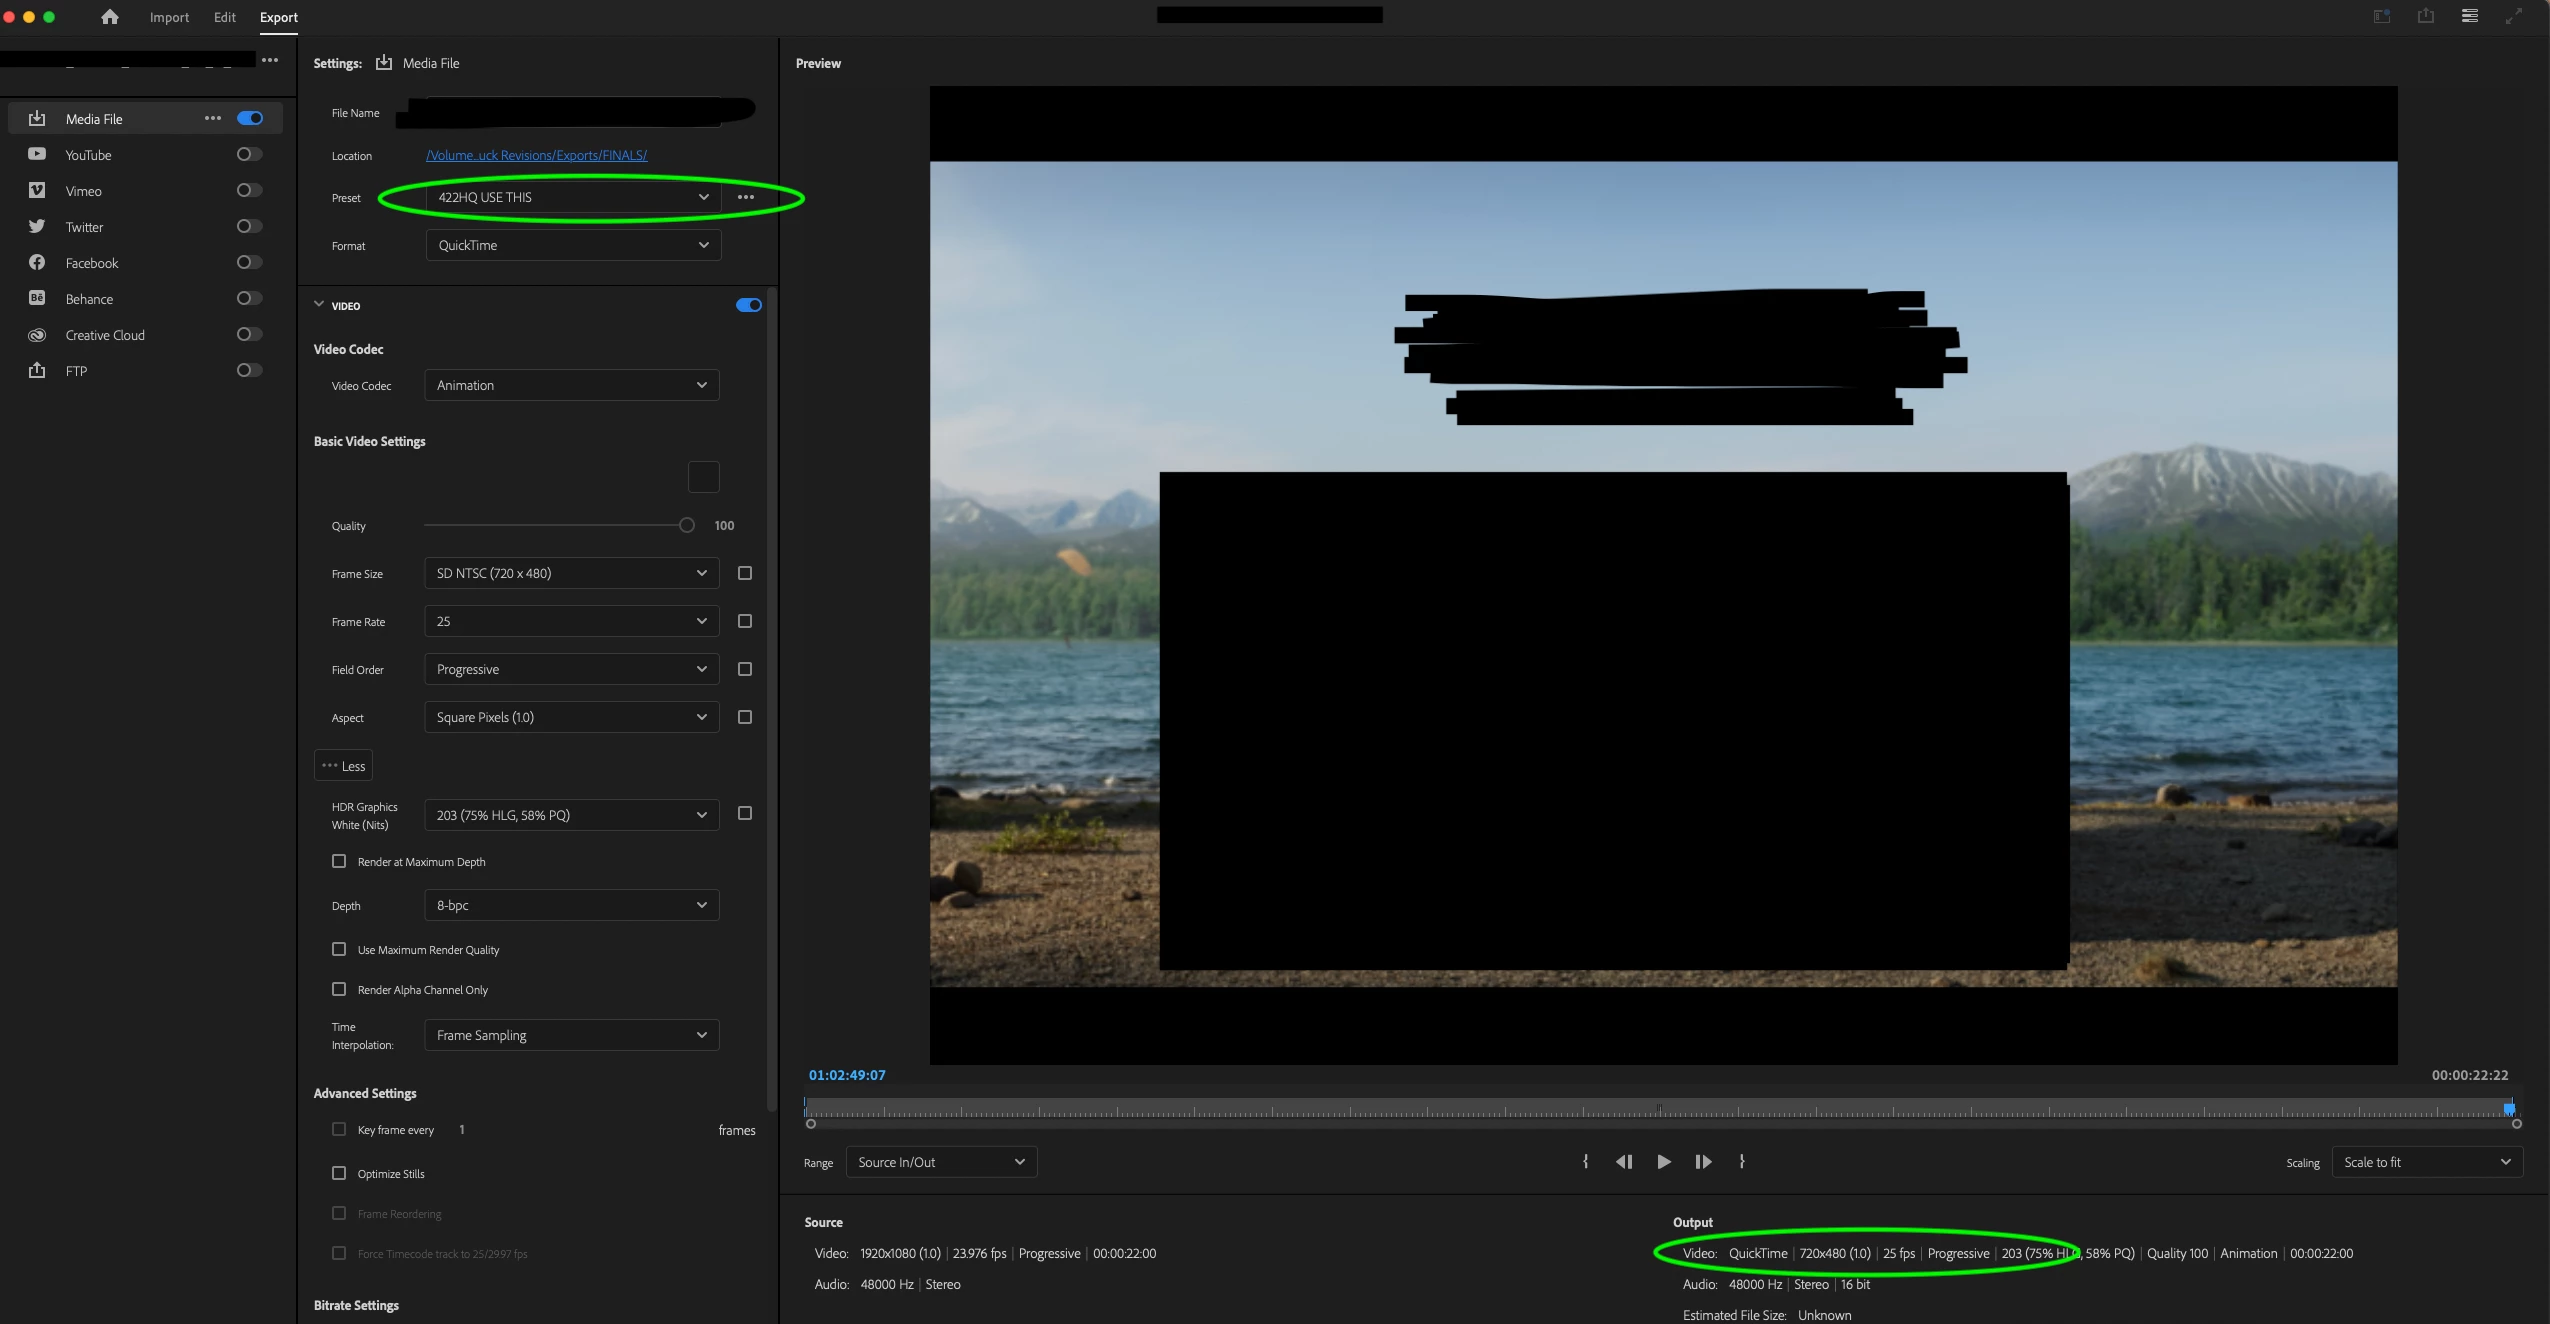
Task: Expand the Scale to fit dropdown
Action: click(2426, 1162)
